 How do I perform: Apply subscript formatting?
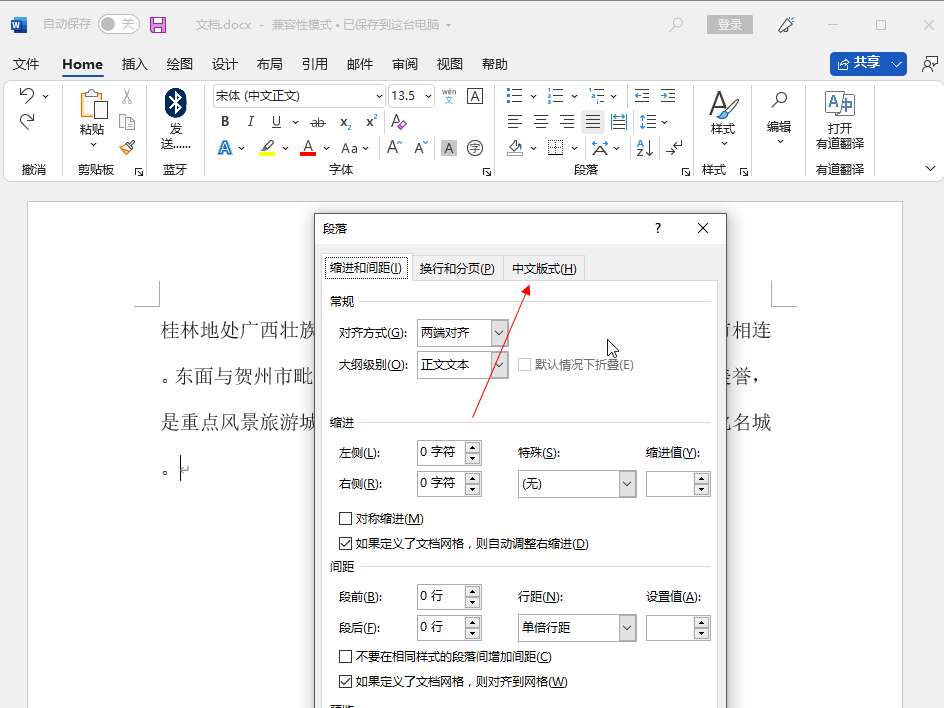click(345, 122)
